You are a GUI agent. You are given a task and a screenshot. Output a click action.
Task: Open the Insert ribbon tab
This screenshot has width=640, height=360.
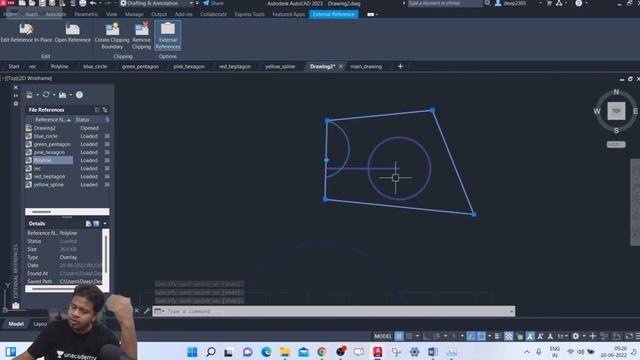31,14
